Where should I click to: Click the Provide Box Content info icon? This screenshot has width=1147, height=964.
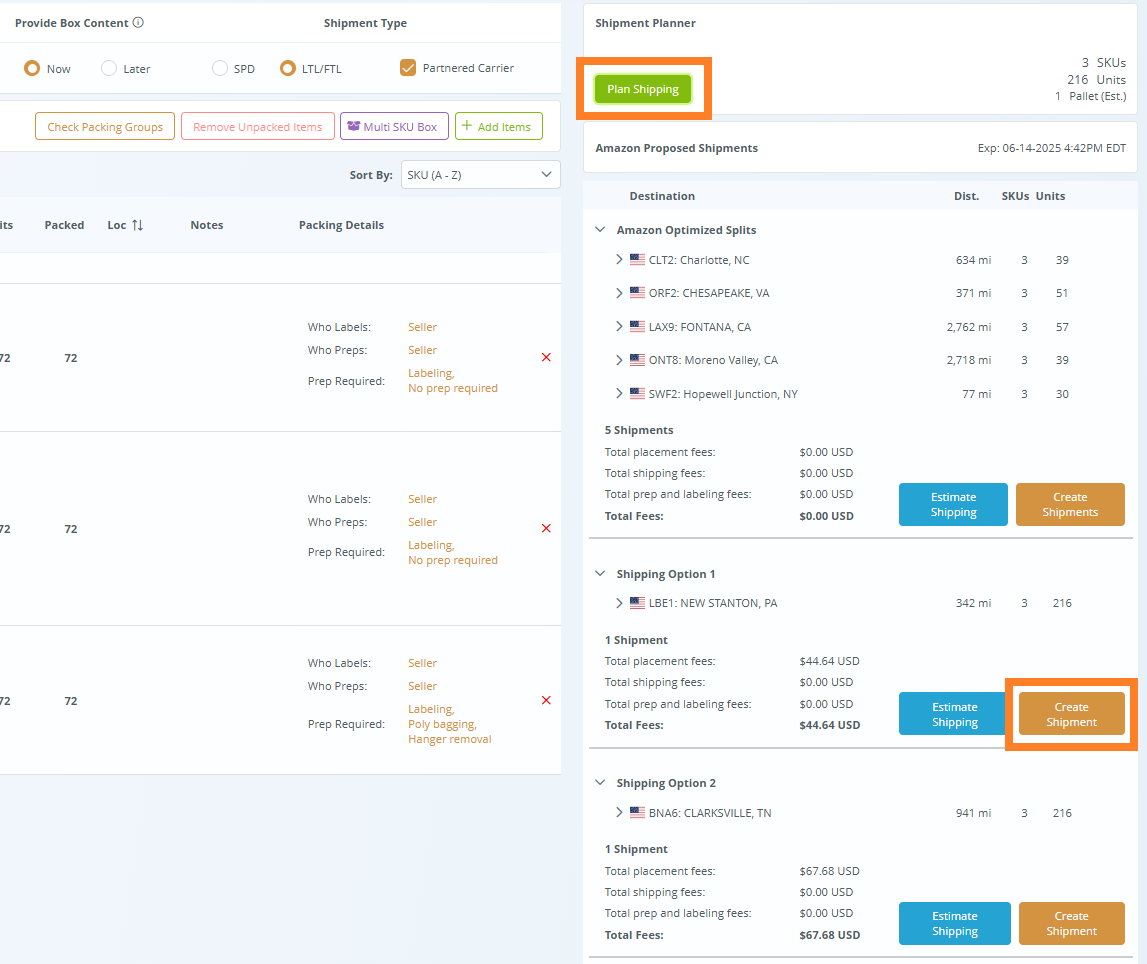[136, 22]
